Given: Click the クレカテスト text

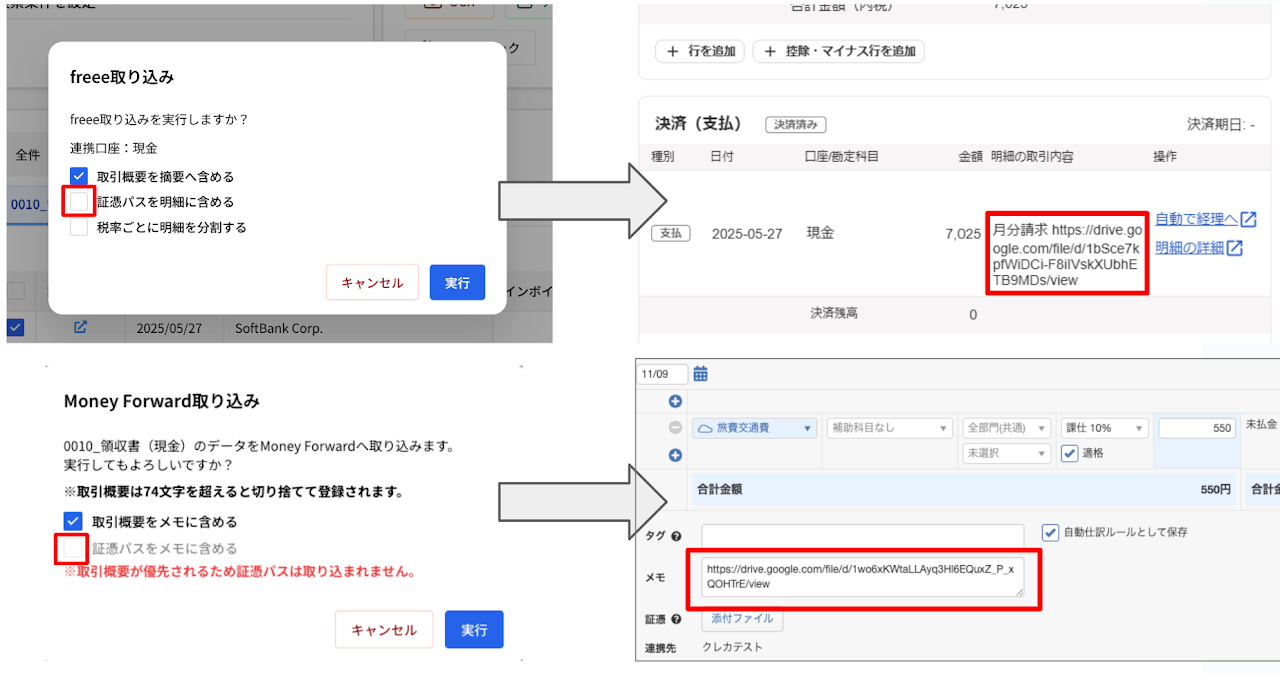Looking at the screenshot, I should pos(732,647).
